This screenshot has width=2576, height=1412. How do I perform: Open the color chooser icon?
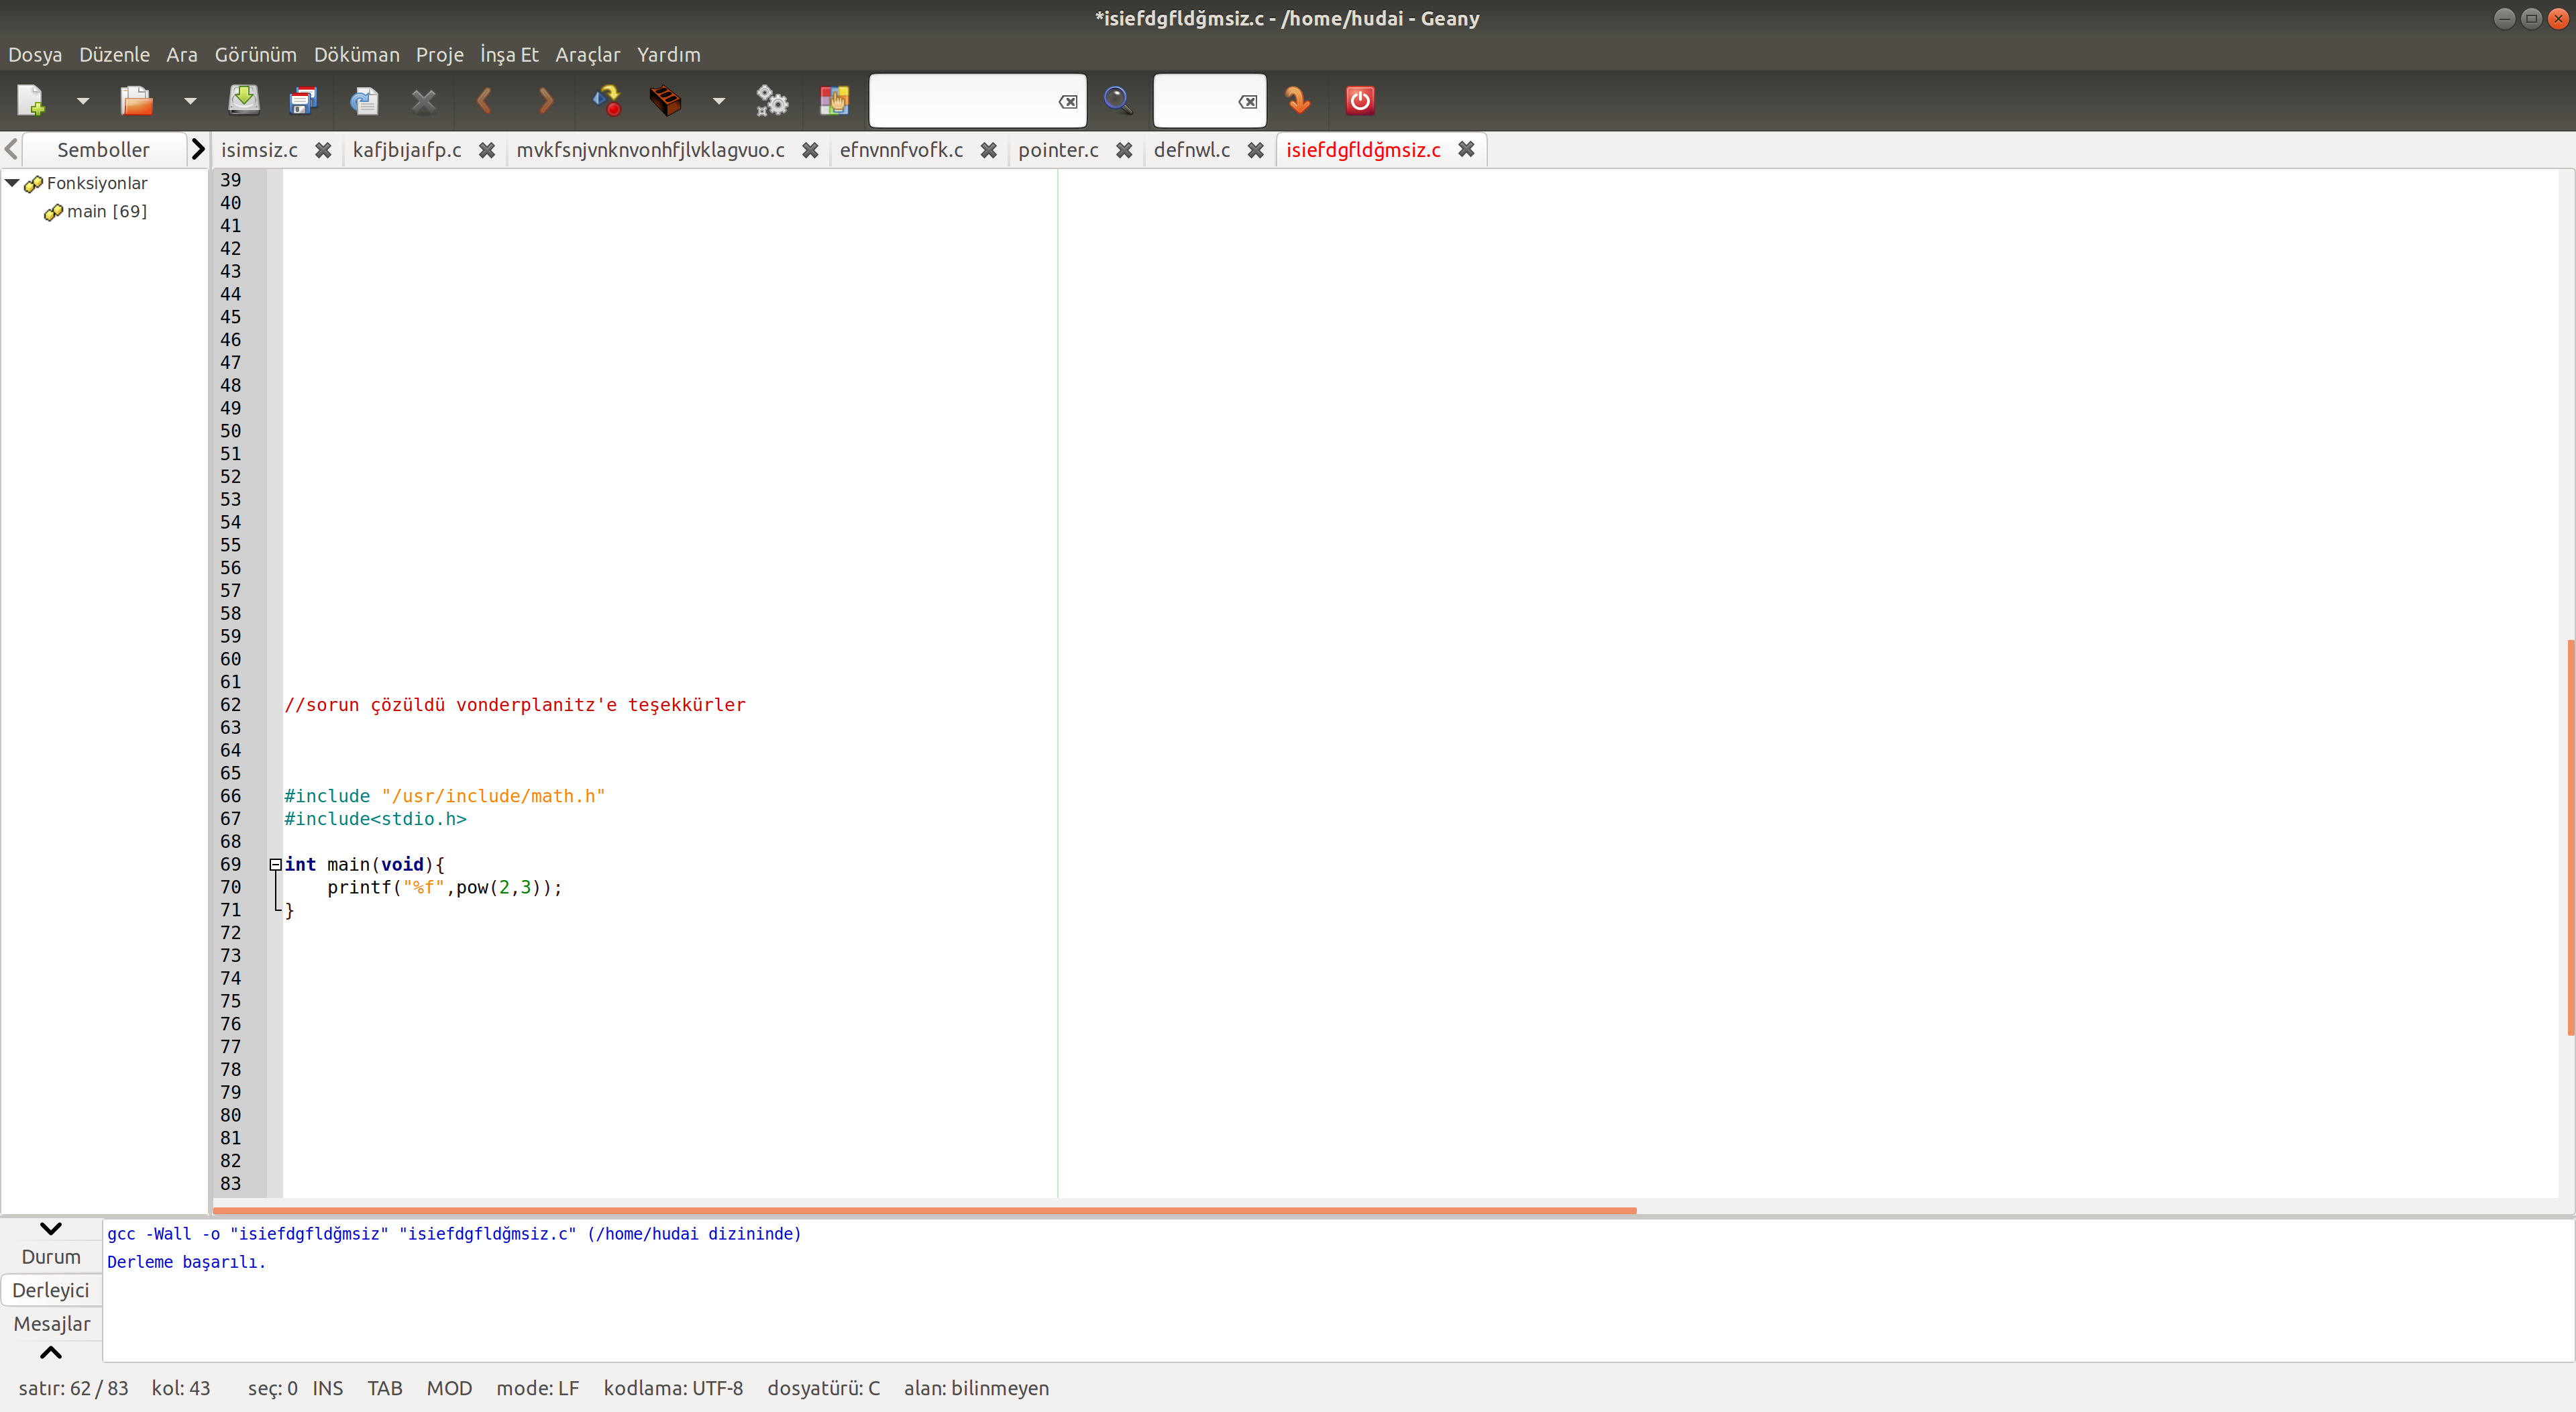(x=834, y=100)
